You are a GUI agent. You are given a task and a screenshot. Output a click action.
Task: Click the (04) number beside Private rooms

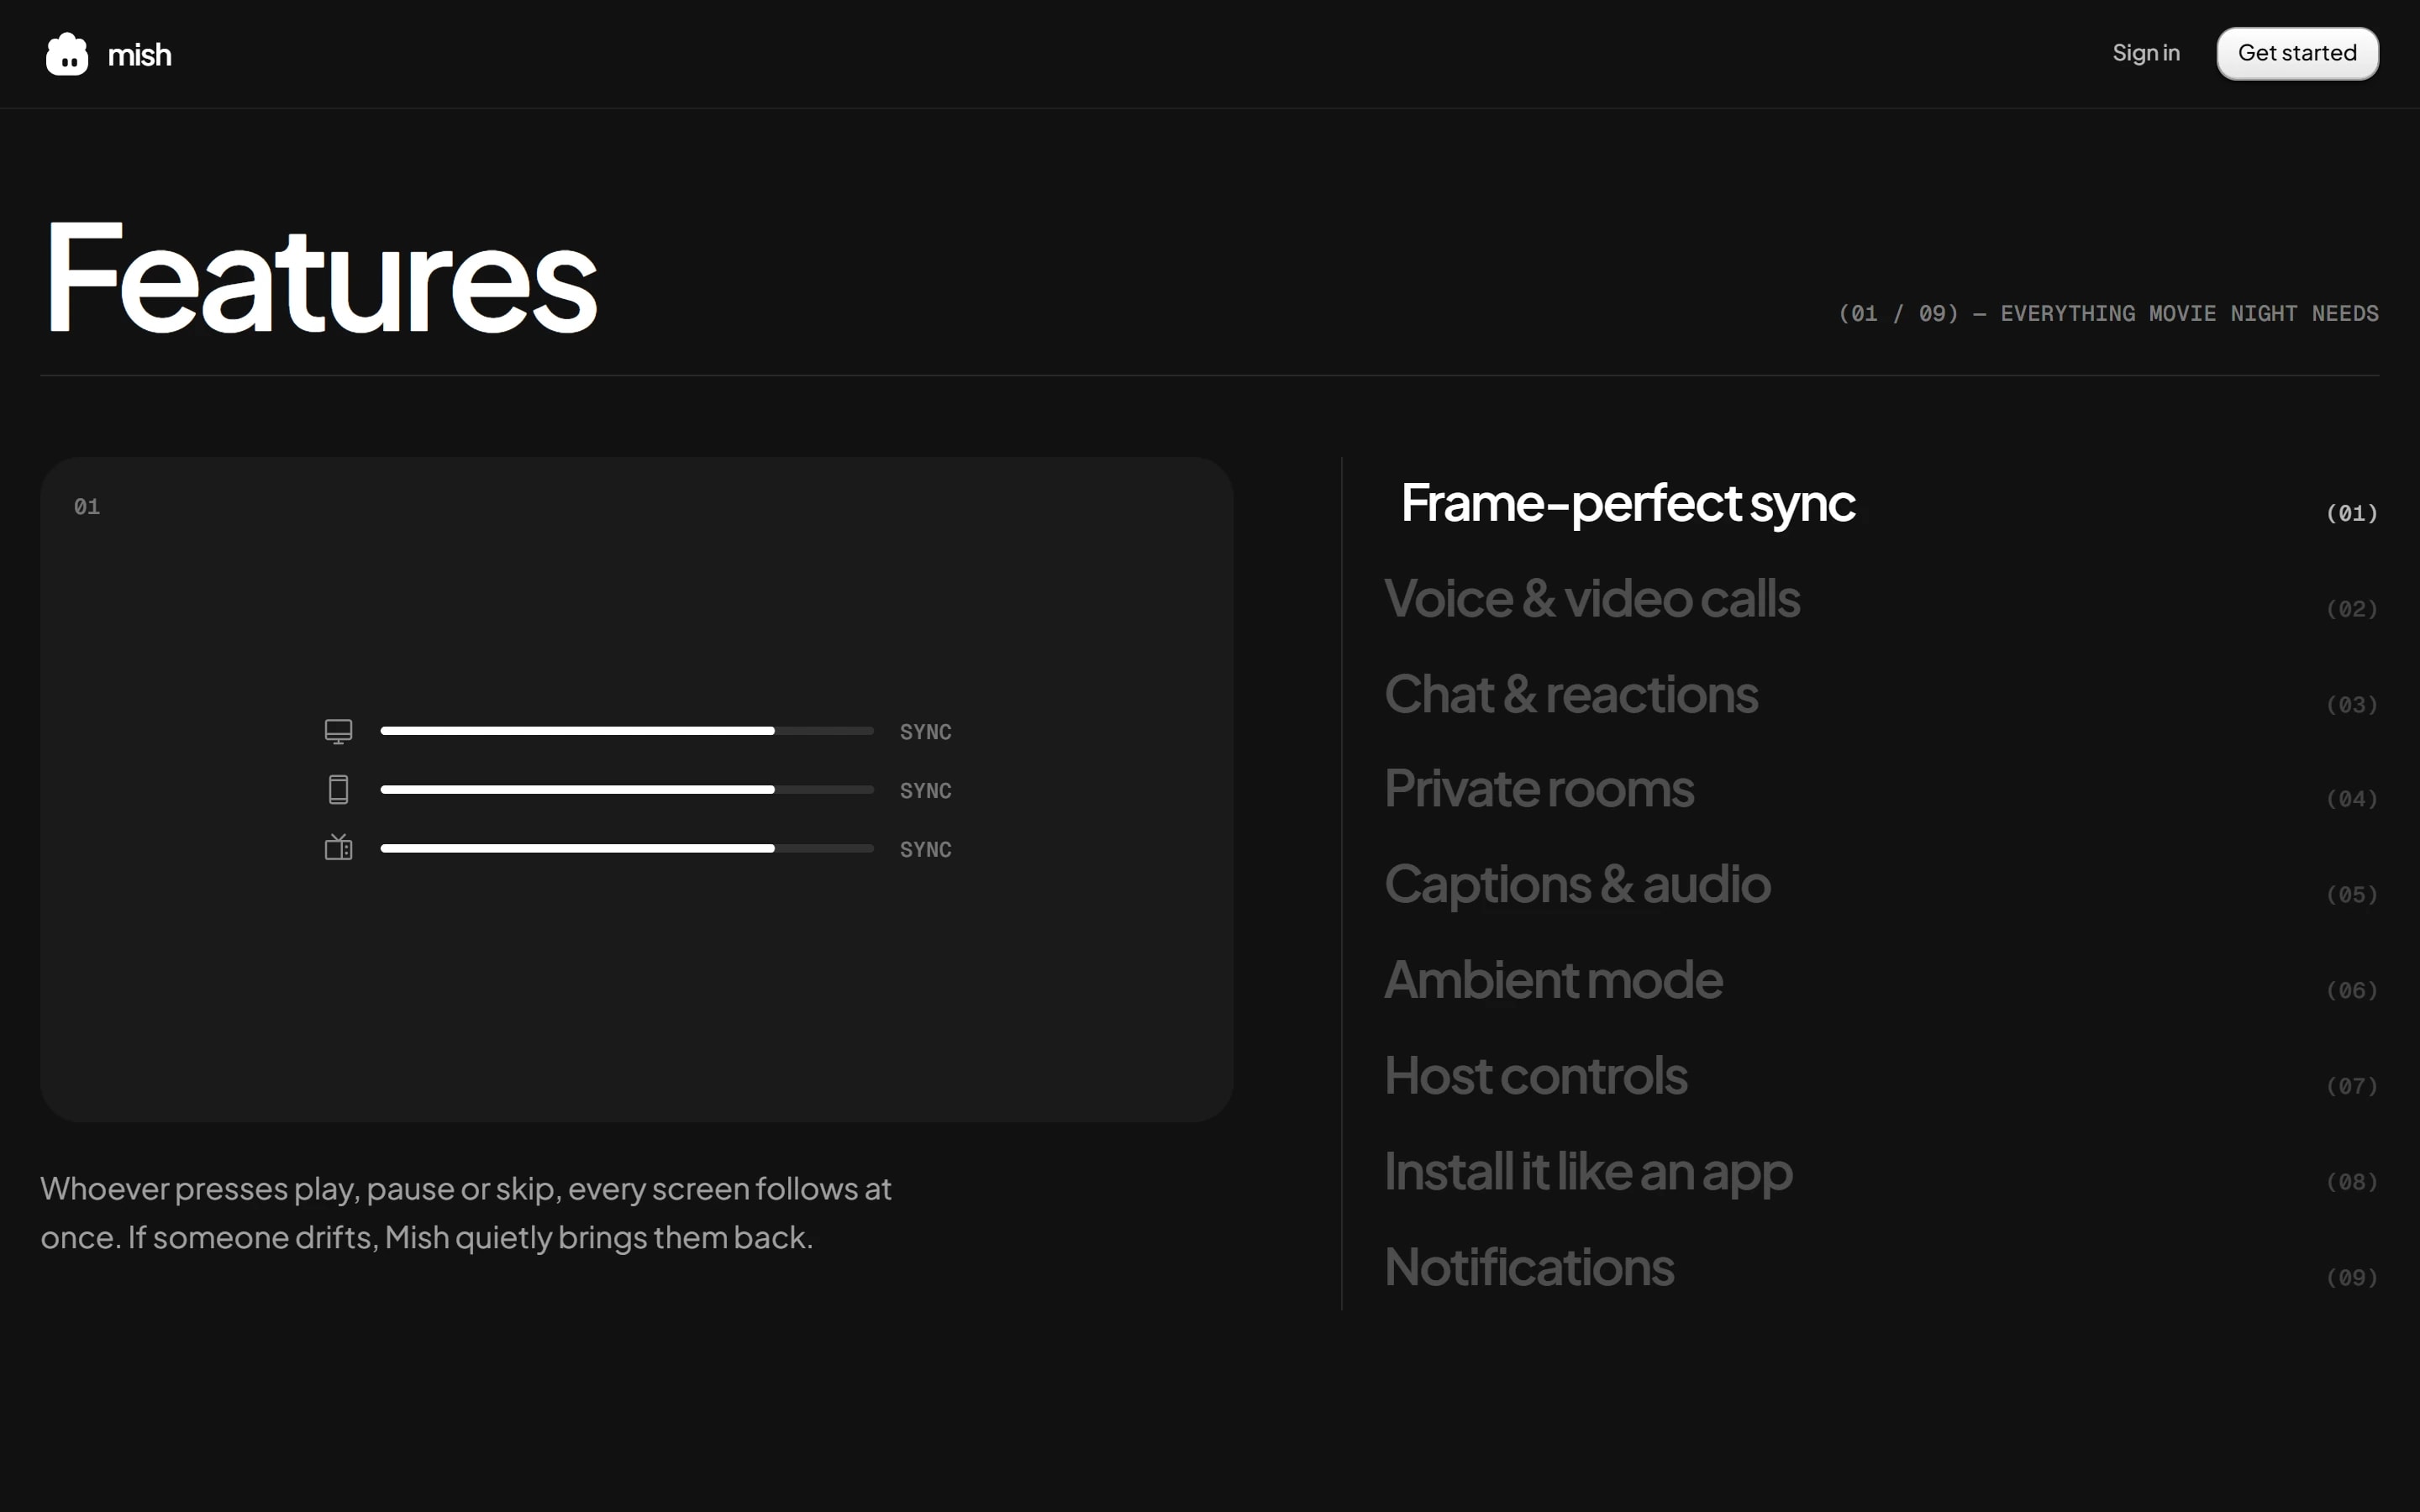point(2352,799)
